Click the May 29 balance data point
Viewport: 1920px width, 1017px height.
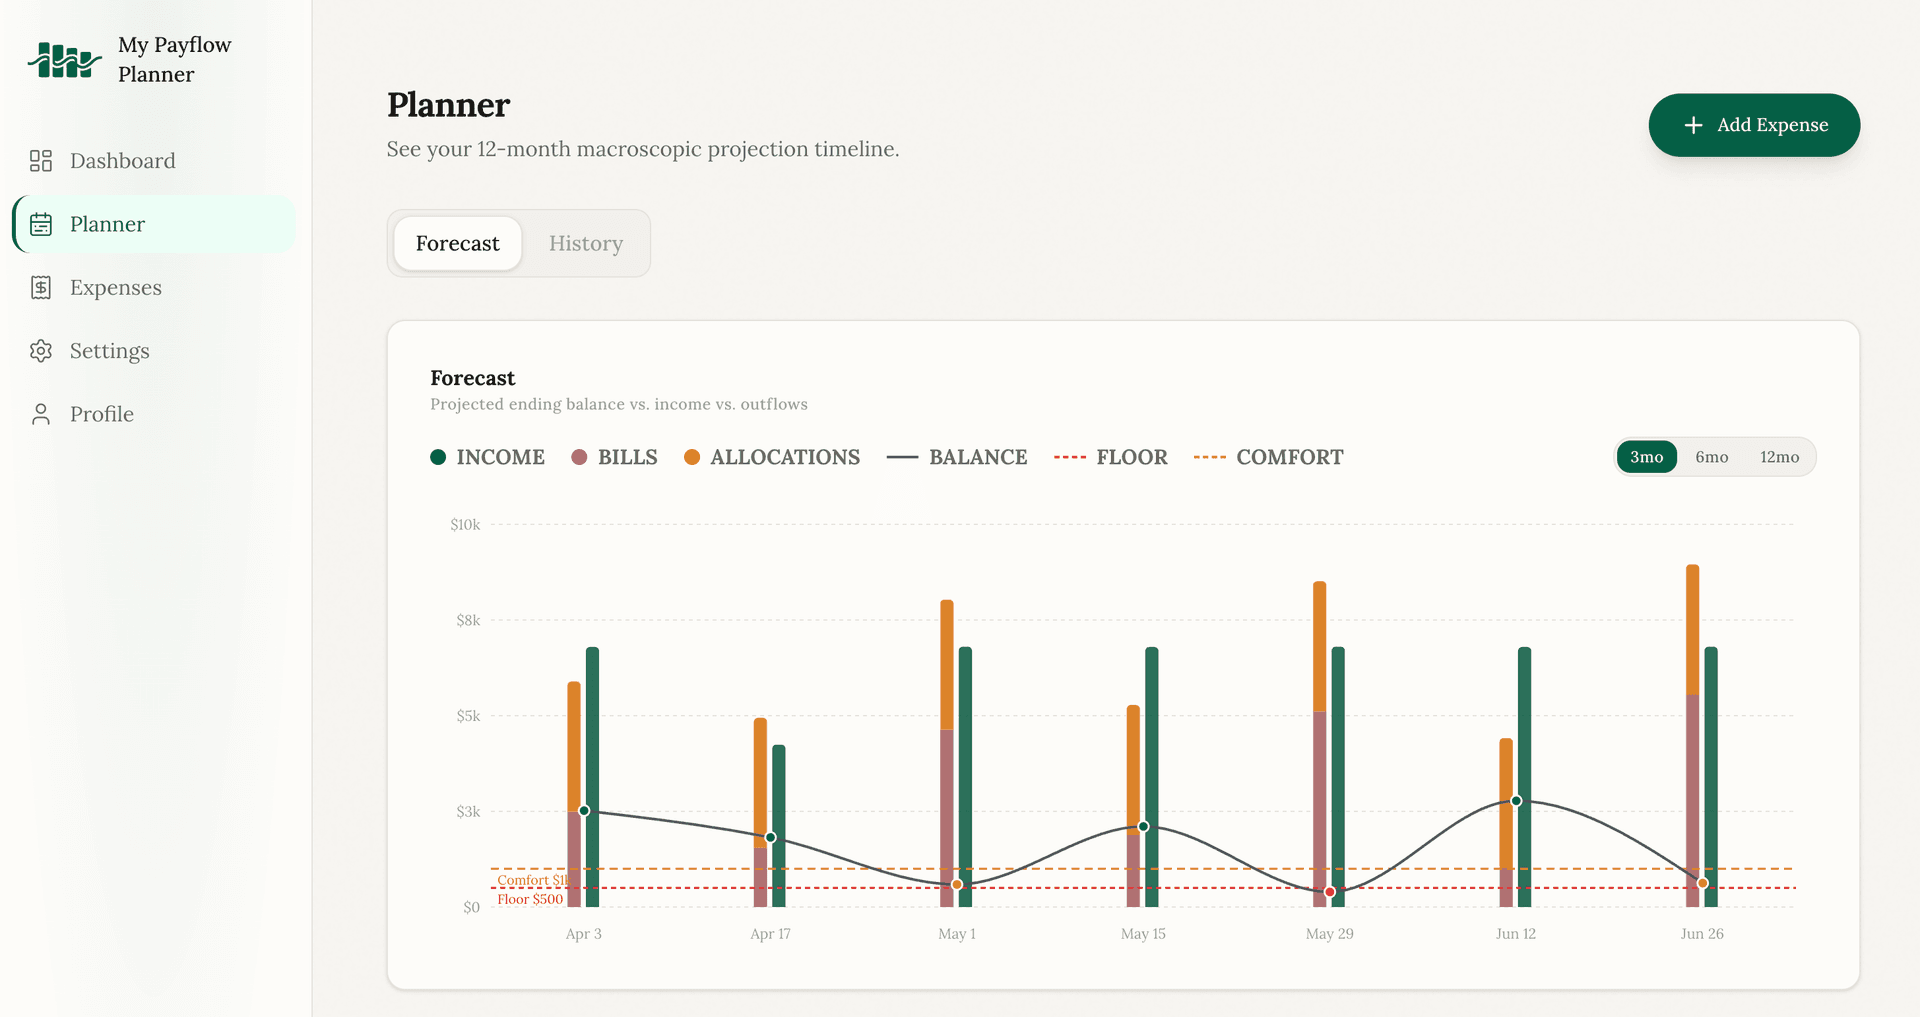pyautogui.click(x=1329, y=890)
